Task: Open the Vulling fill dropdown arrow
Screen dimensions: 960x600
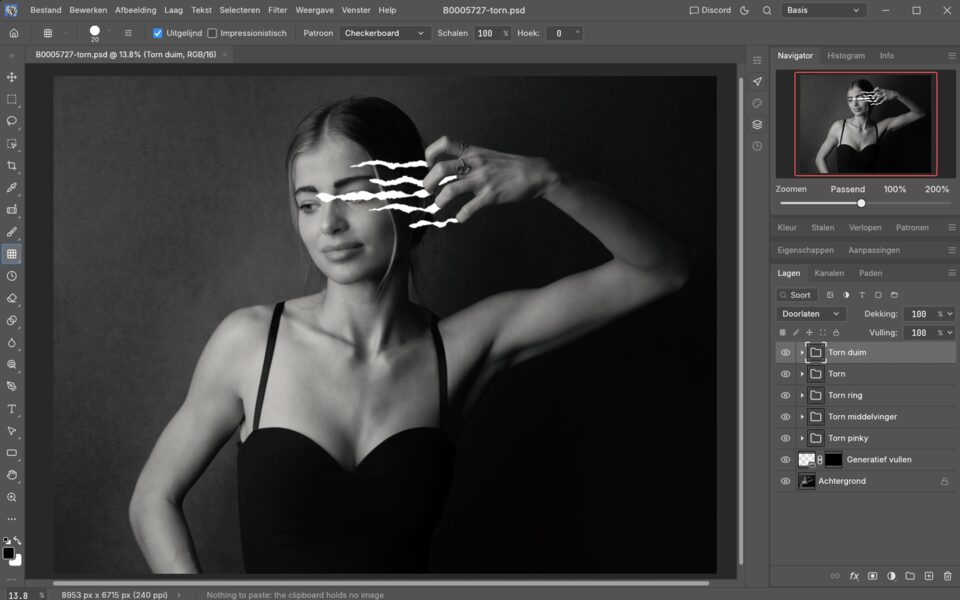Action: tap(950, 333)
